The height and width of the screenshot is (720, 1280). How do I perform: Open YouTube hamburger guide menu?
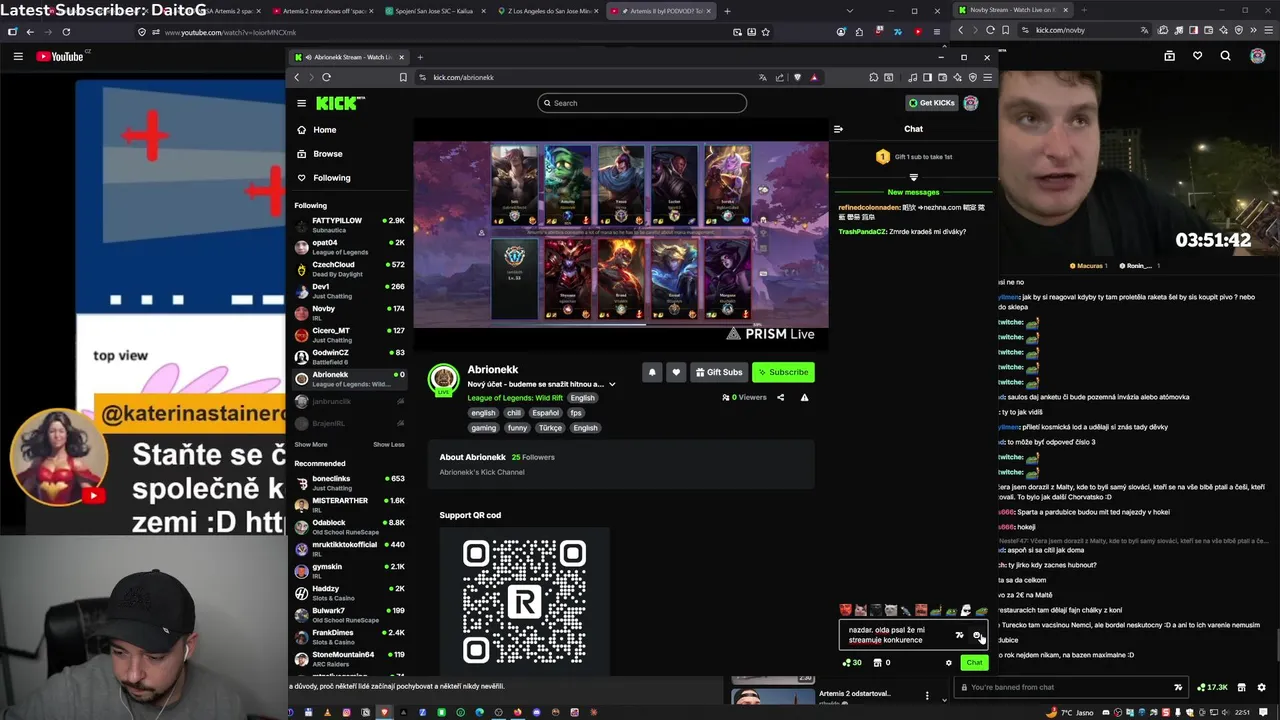click(18, 56)
